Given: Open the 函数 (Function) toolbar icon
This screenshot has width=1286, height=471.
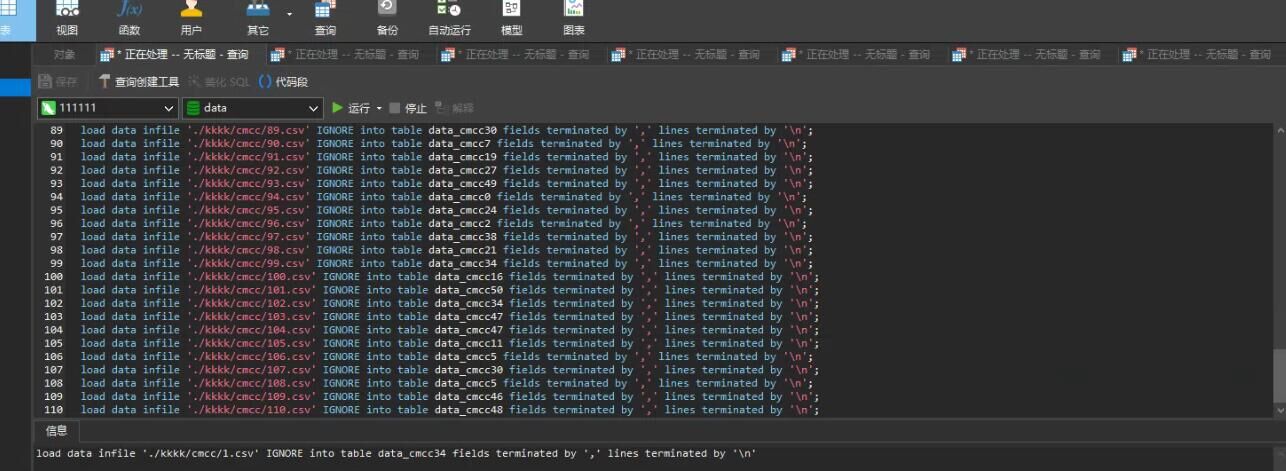Looking at the screenshot, I should point(129,18).
